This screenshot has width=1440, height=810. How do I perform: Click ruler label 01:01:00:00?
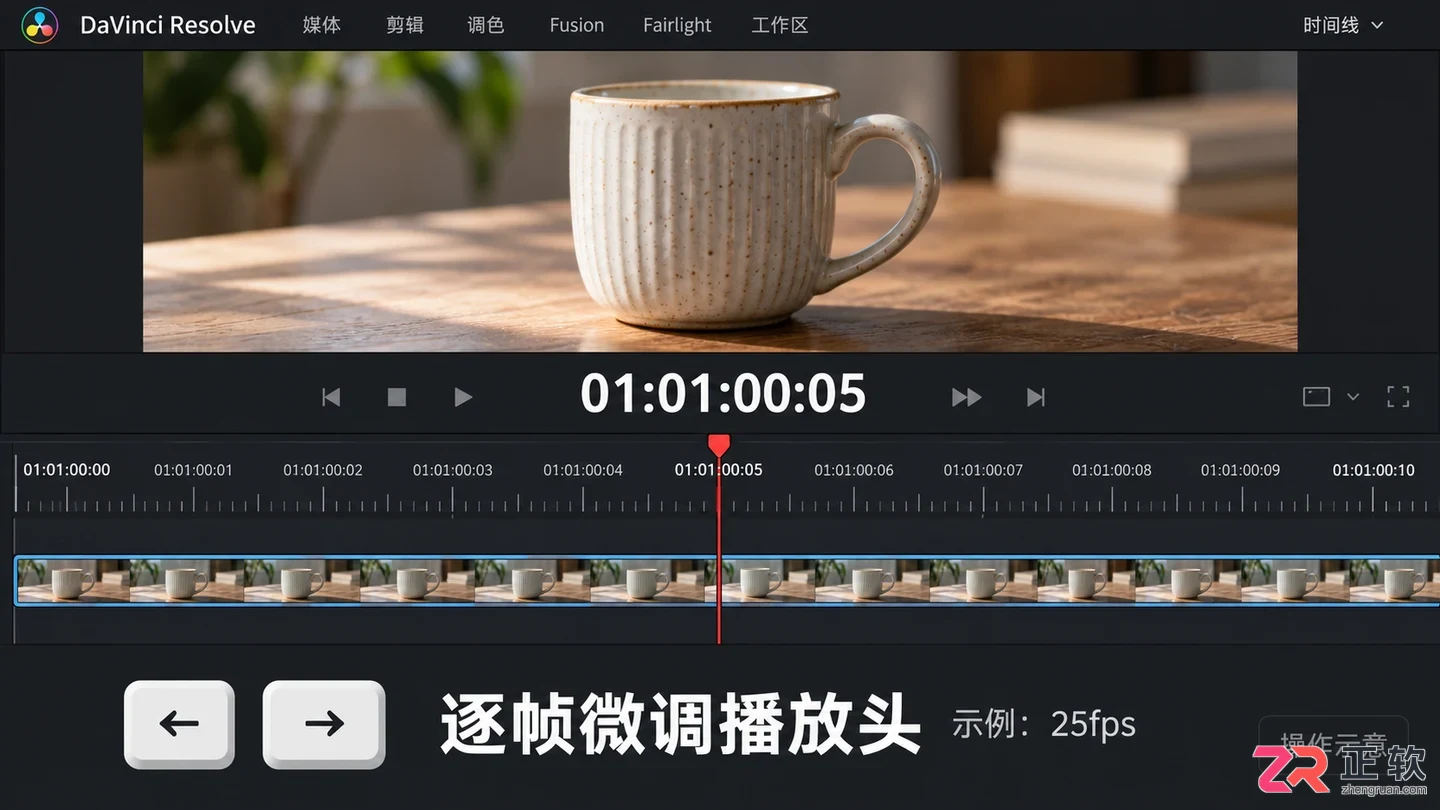coord(67,470)
